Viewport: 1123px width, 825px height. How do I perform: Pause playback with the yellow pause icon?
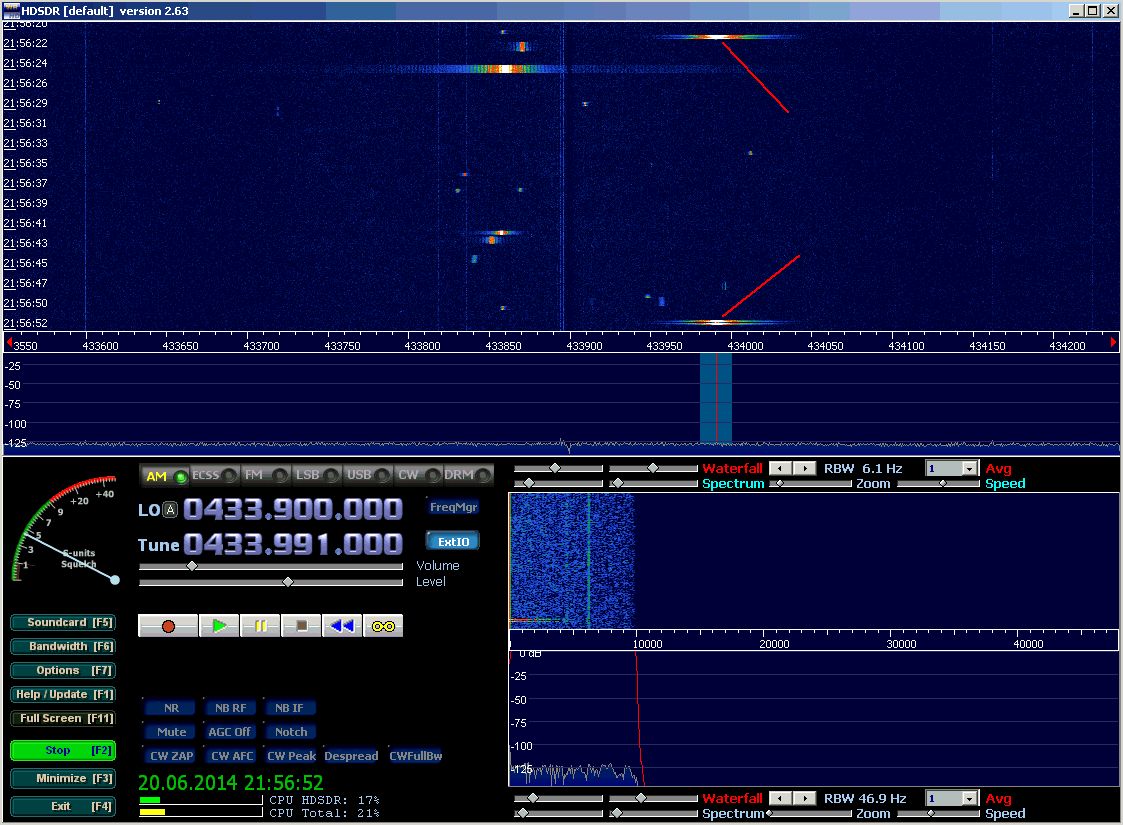pos(260,626)
